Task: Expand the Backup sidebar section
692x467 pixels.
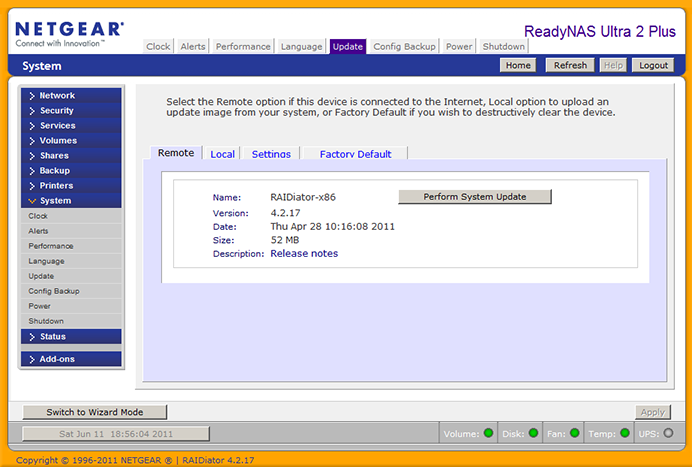Action: (71, 170)
